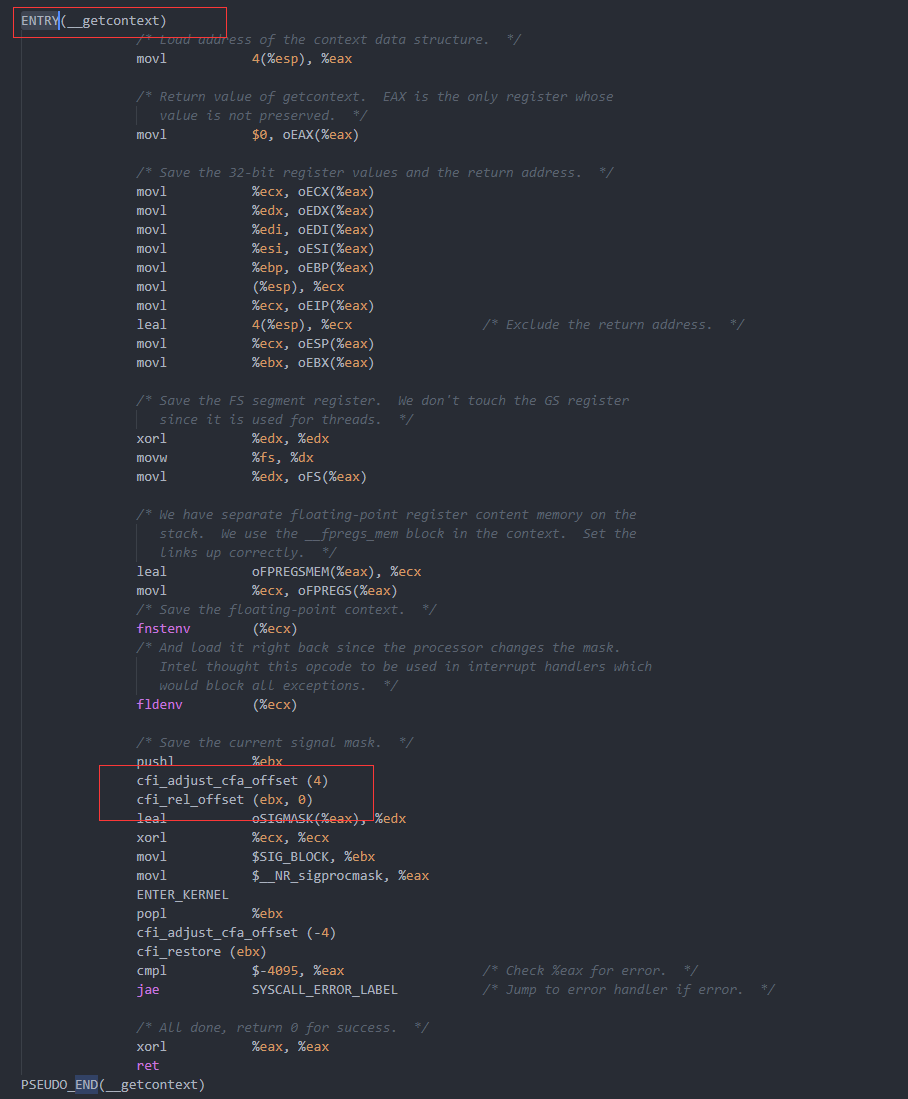This screenshot has height=1099, width=908.
Task: Click the ENTER_KERNEL macro
Action: [x=182, y=894]
